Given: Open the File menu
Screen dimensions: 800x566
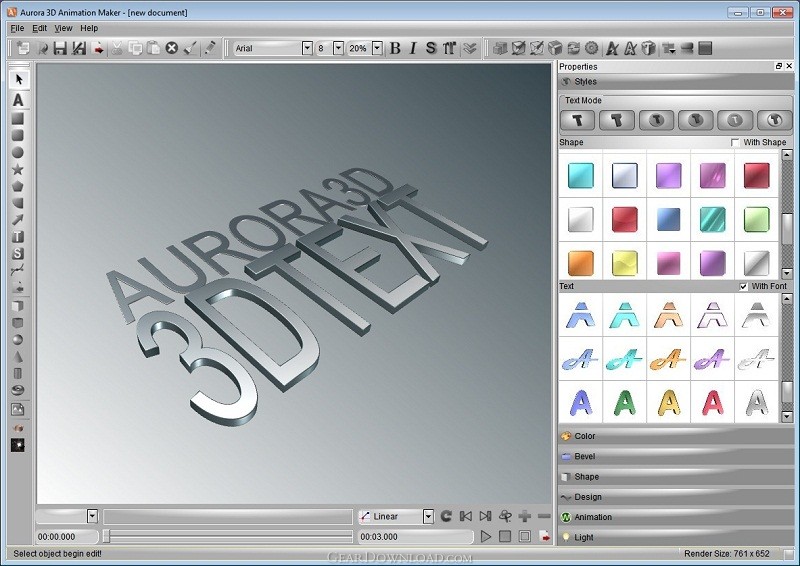Looking at the screenshot, I should point(17,28).
